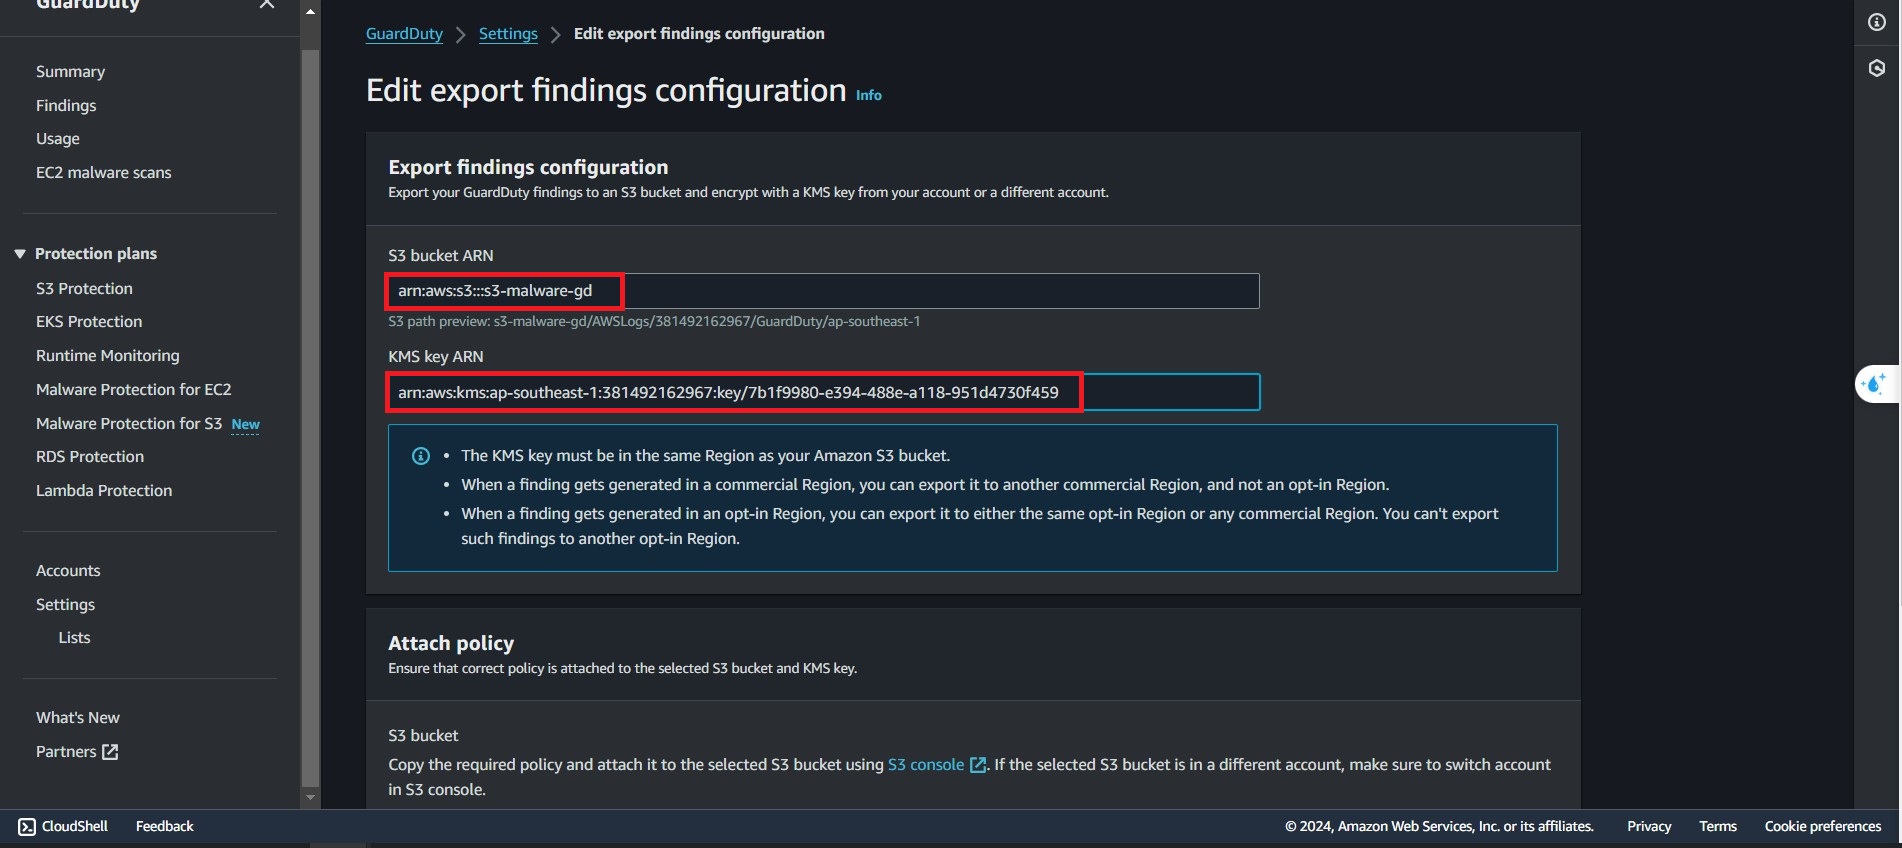The height and width of the screenshot is (848, 1902).
Task: Click the GuardDuty breadcrumb link
Action: tap(404, 34)
